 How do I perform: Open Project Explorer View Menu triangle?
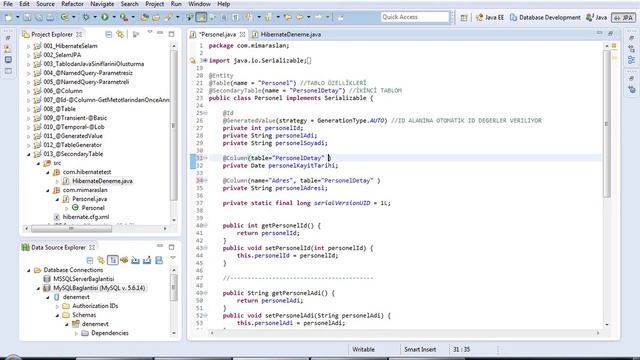tap(150, 33)
